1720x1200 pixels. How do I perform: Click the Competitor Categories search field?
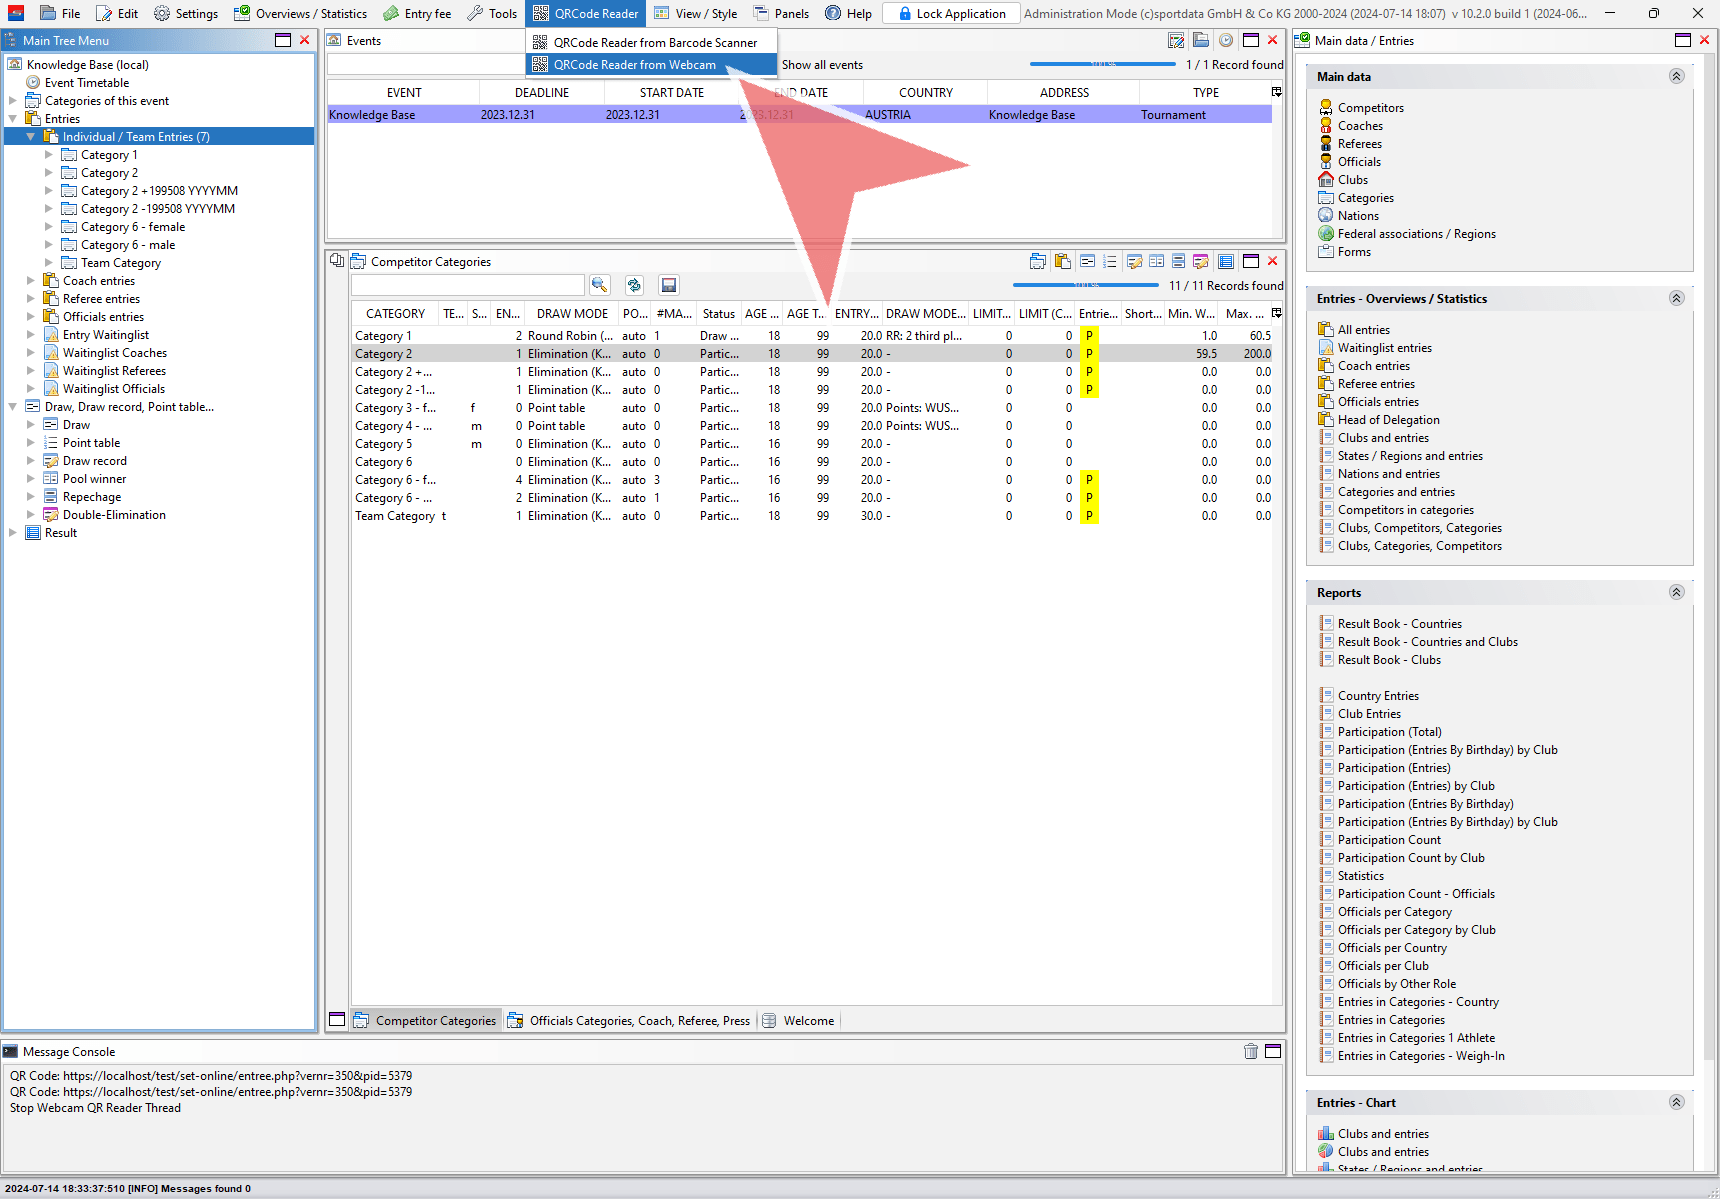coord(467,285)
